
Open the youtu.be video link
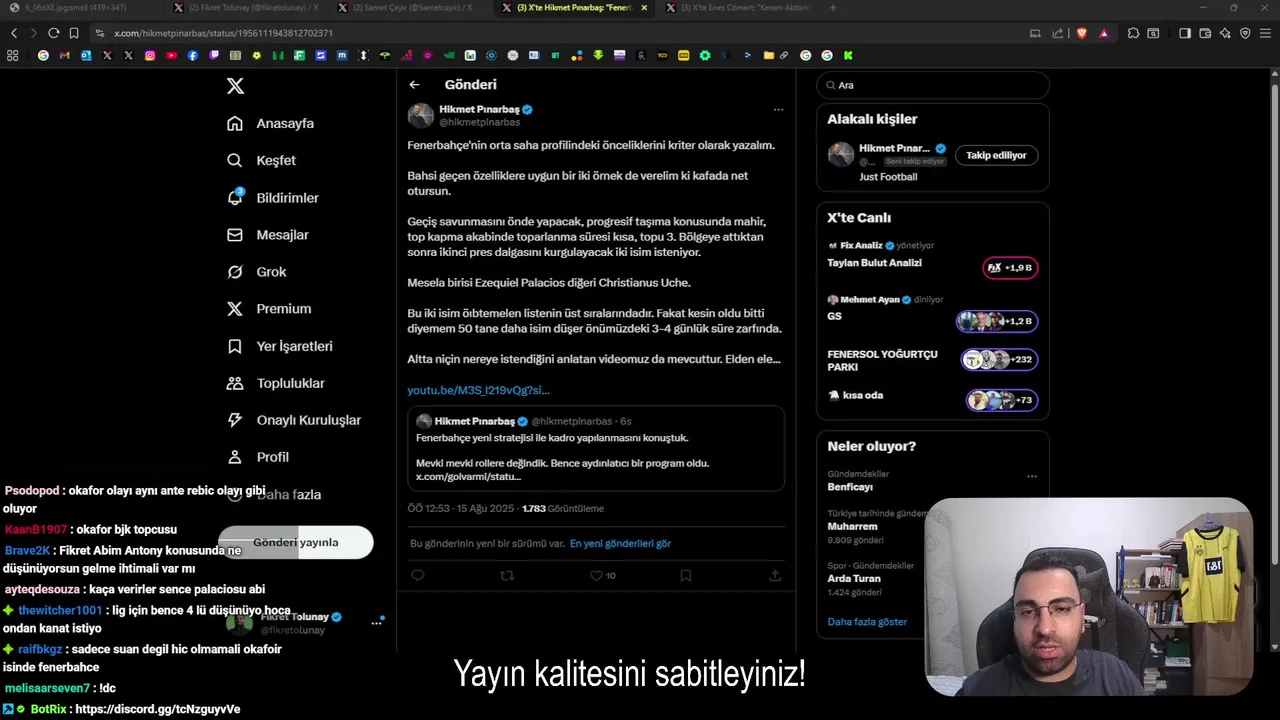(478, 390)
